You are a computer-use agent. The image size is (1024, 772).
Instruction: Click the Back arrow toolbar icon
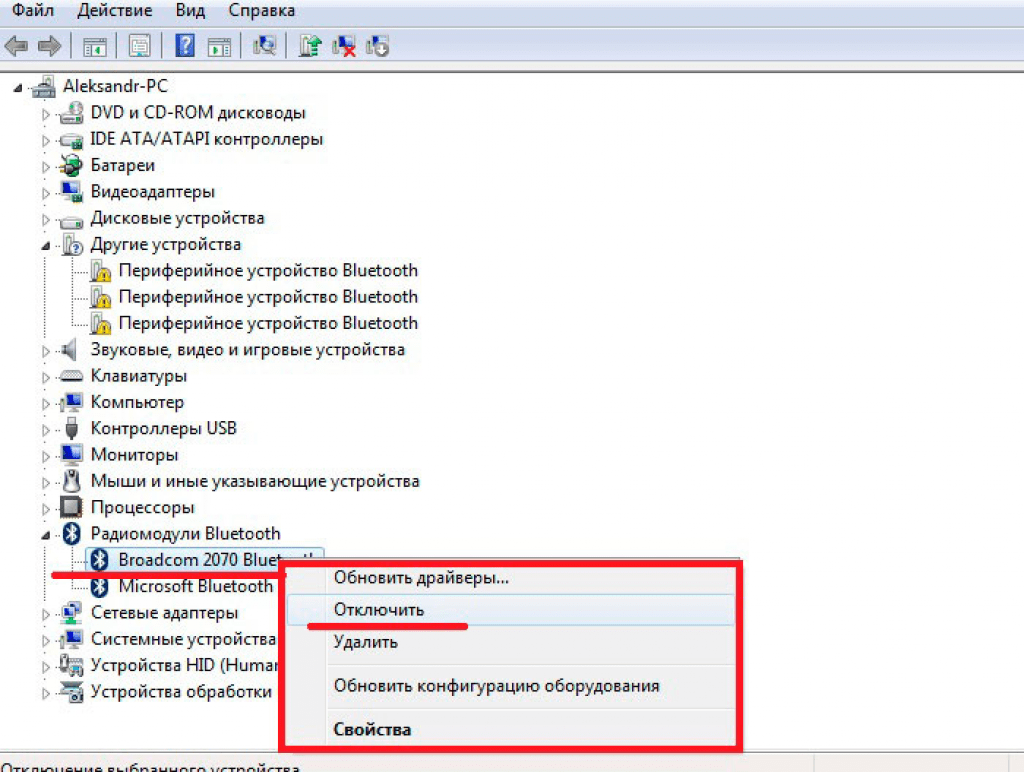tap(16, 46)
